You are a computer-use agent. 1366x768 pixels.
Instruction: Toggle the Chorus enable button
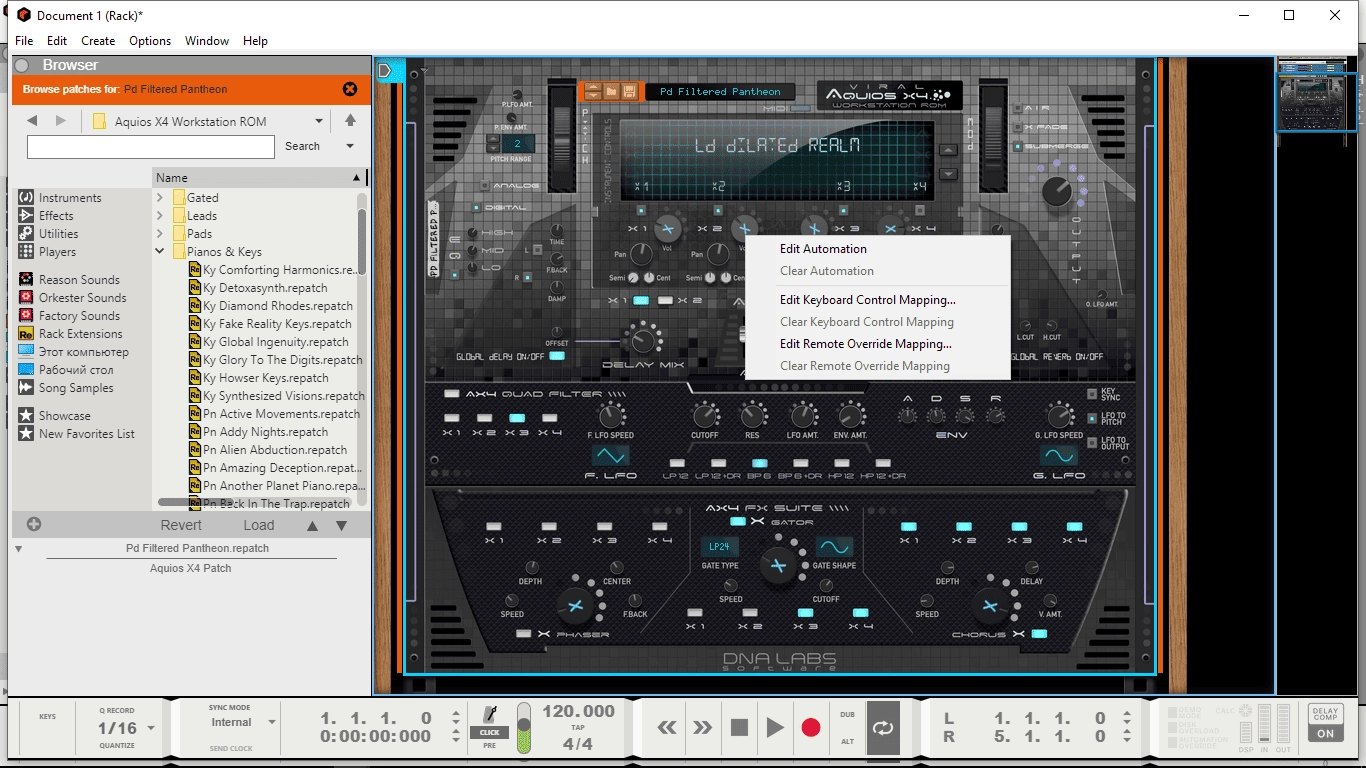pos(1039,634)
